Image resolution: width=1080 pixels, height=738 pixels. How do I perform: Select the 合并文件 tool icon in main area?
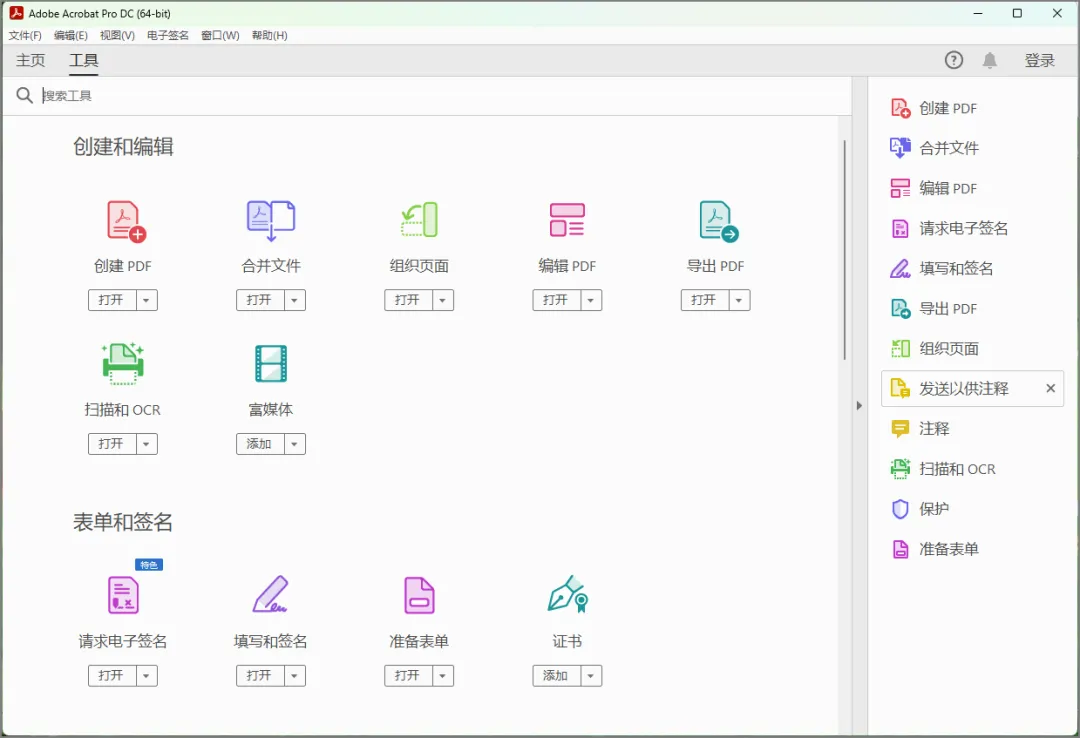(271, 221)
